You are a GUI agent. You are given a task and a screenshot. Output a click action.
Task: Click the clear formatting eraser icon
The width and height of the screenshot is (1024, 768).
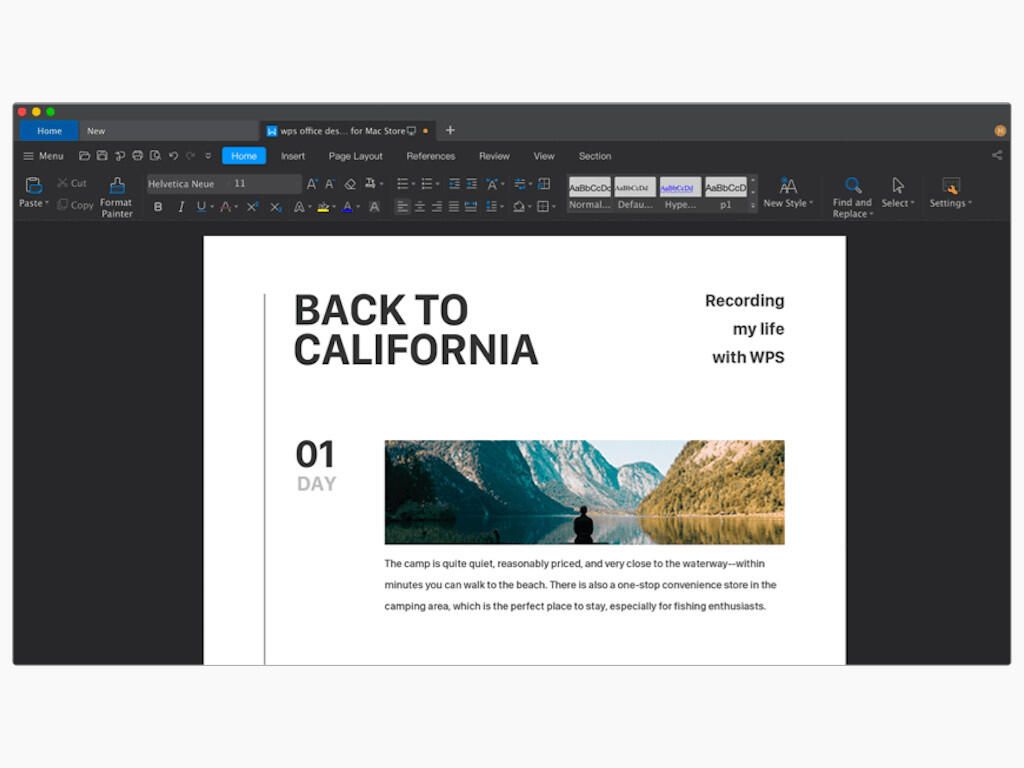[350, 184]
